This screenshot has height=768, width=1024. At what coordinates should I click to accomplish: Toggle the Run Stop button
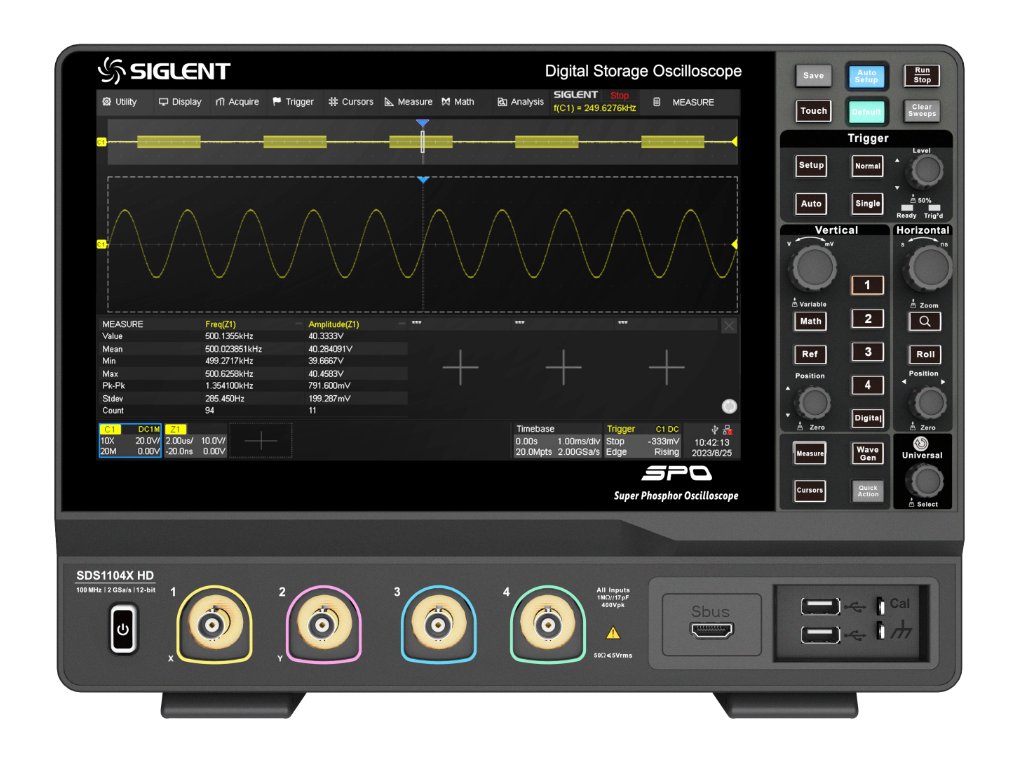pos(921,75)
